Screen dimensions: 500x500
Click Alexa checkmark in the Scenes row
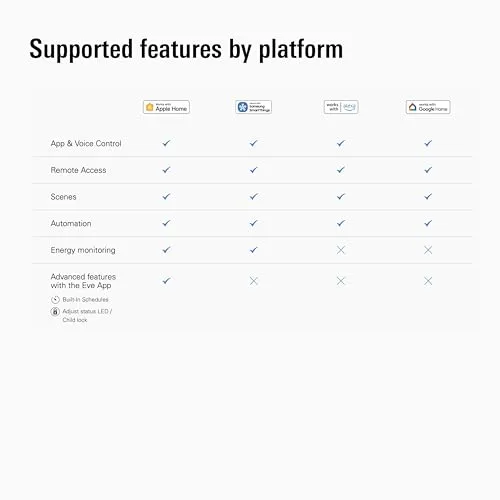[341, 196]
